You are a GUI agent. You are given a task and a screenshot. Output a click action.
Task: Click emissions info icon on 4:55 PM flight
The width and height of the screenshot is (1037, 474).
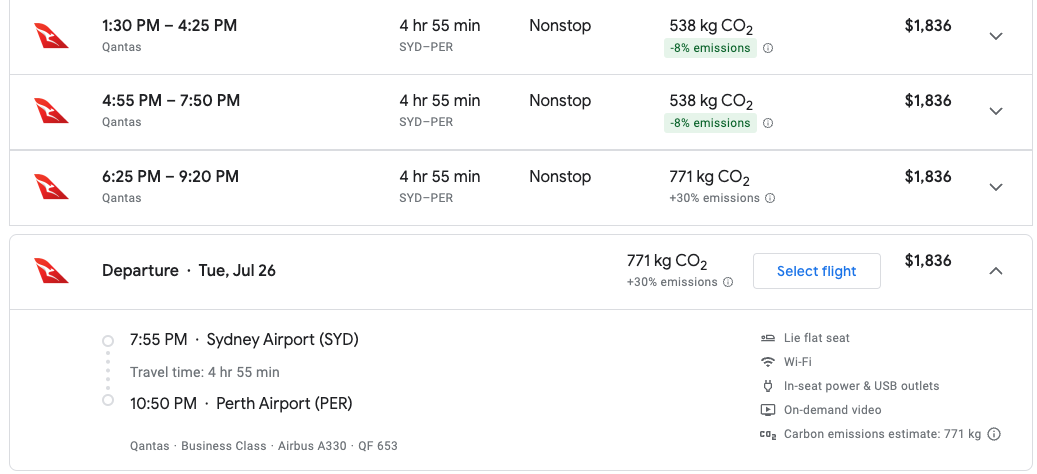pyautogui.click(x=768, y=123)
